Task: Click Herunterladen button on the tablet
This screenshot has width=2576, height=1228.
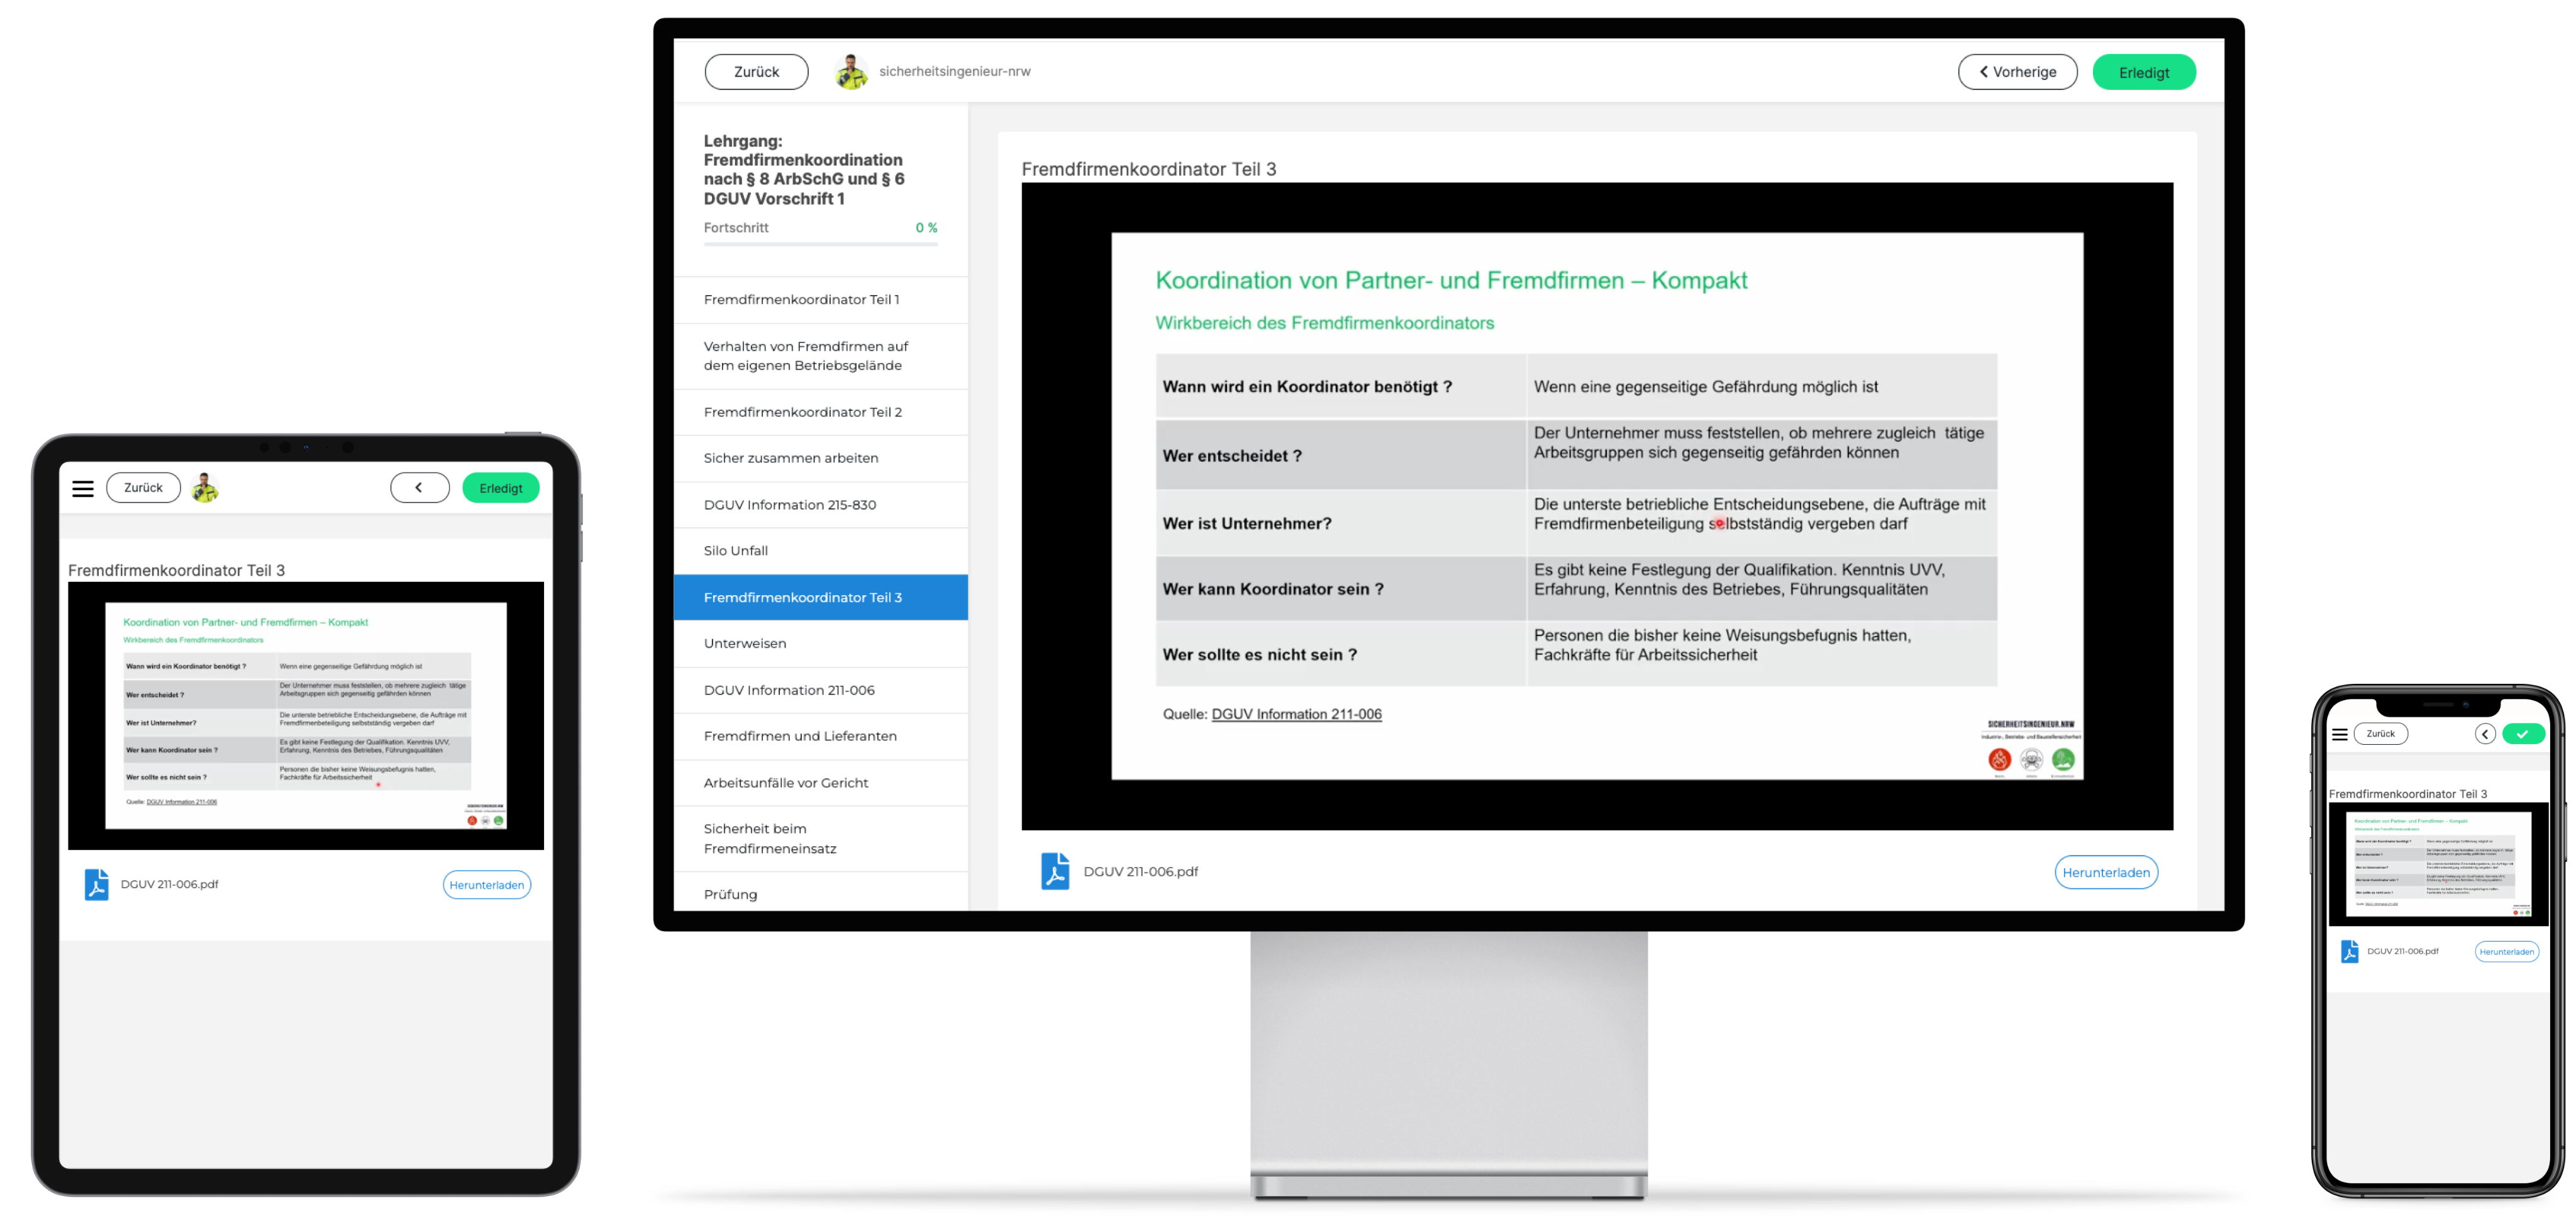Action: click(486, 886)
